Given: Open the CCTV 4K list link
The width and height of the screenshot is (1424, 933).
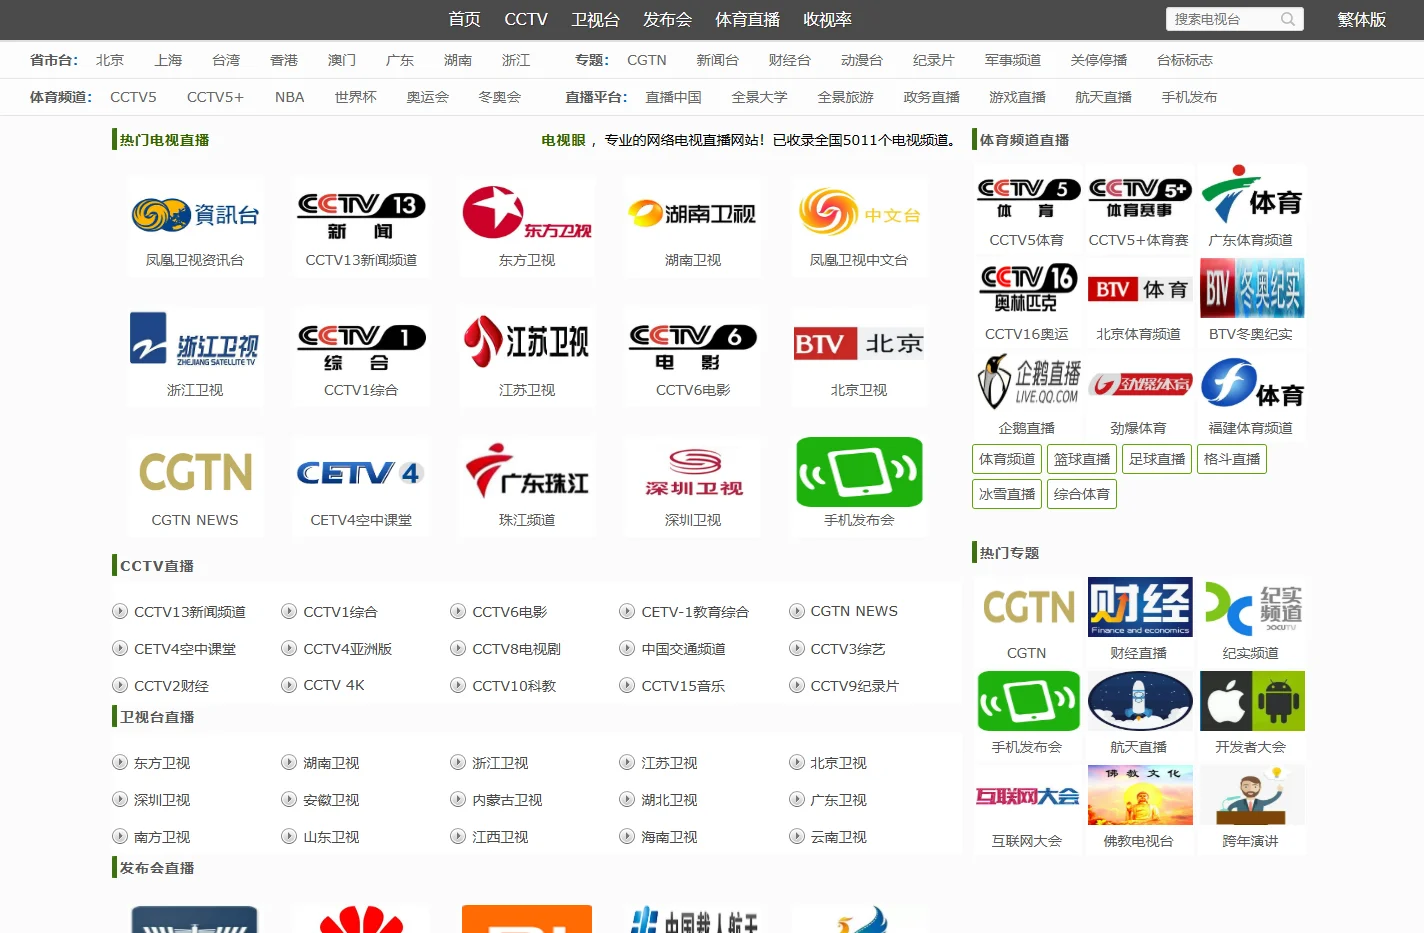Looking at the screenshot, I should coord(333,685).
